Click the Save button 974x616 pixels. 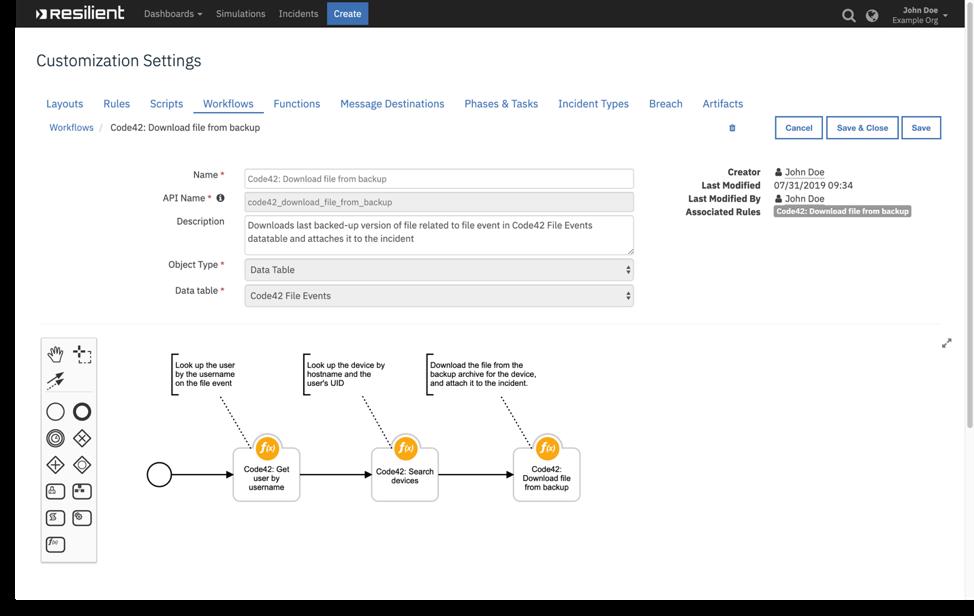pyautogui.click(x=921, y=128)
